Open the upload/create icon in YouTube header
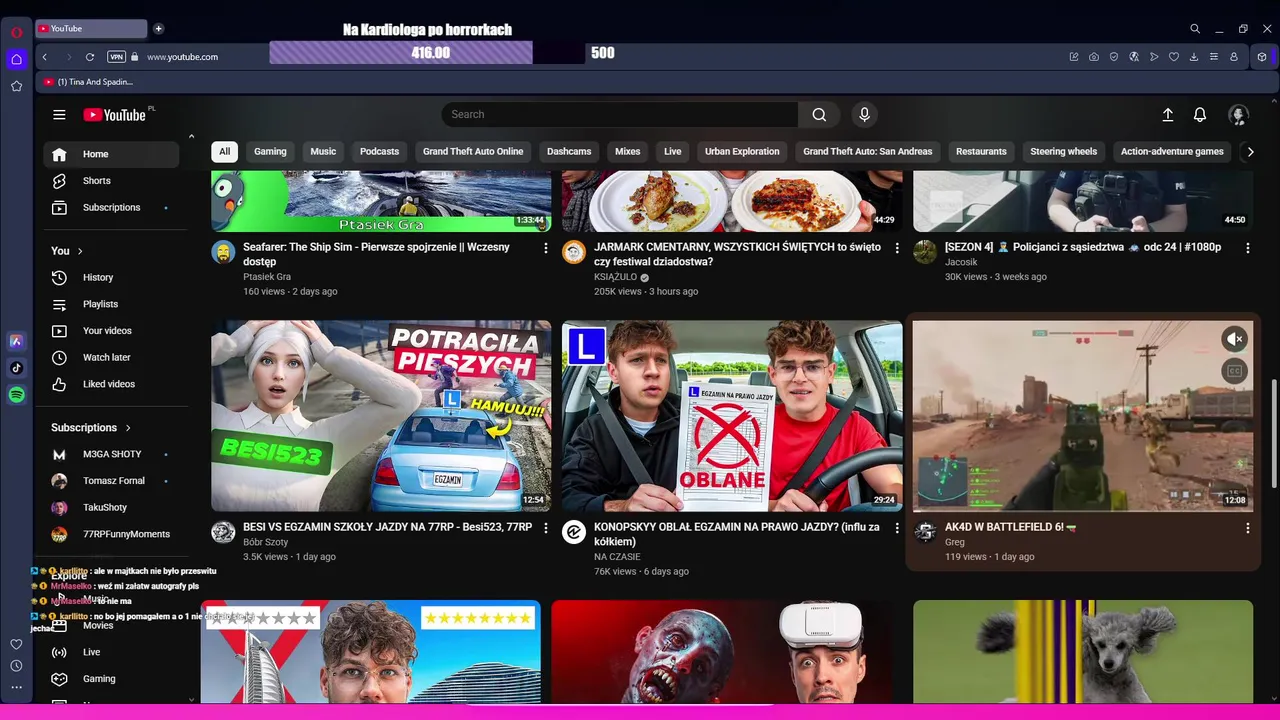This screenshot has height=720, width=1280. (1167, 115)
